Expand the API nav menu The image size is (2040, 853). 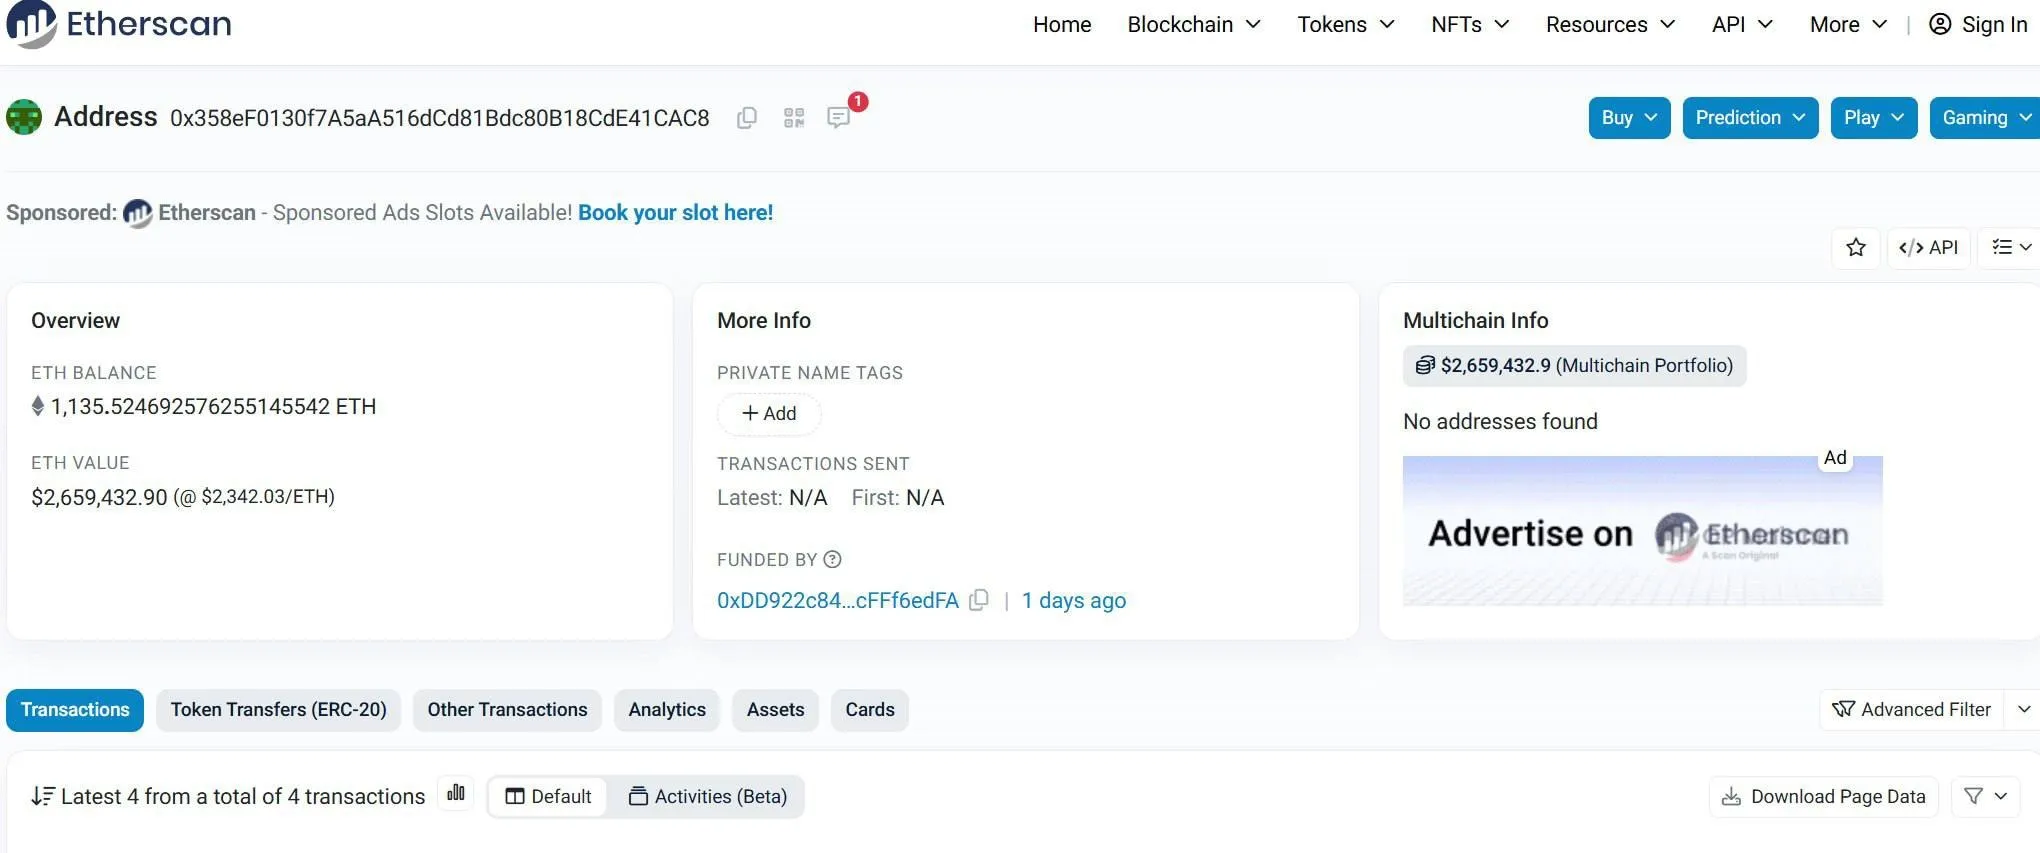point(1742,24)
